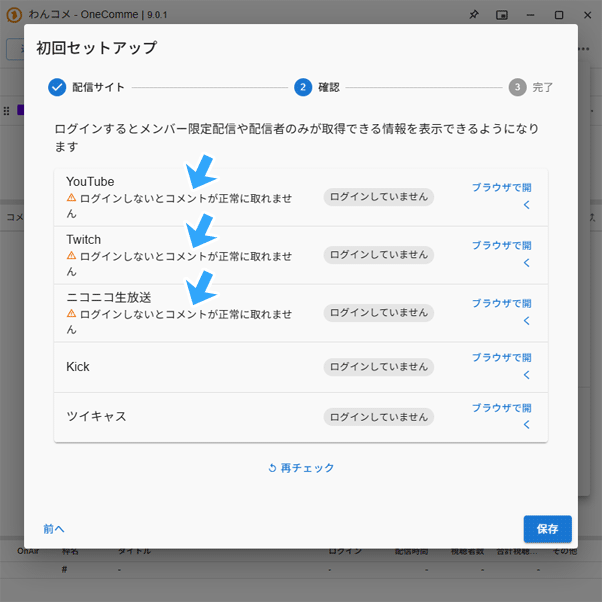Go back with the 前へ button
This screenshot has width=602, height=602.
(x=54, y=529)
